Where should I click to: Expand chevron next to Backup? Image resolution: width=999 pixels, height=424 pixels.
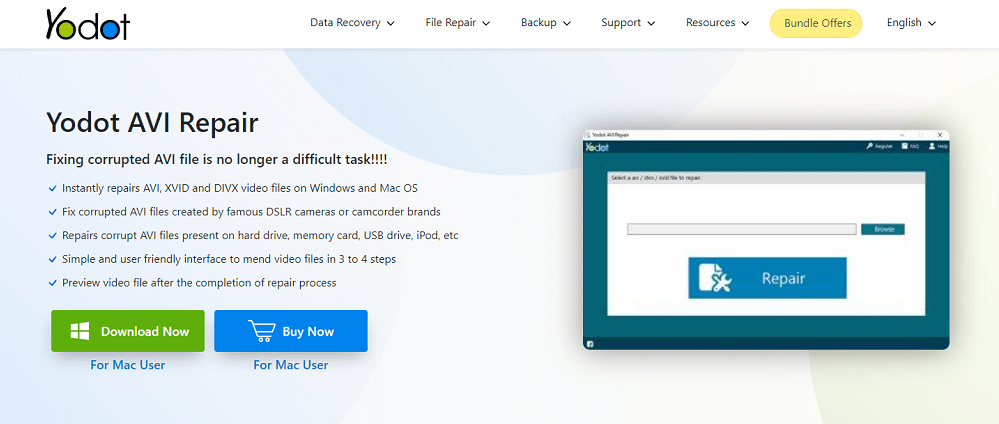(566, 24)
